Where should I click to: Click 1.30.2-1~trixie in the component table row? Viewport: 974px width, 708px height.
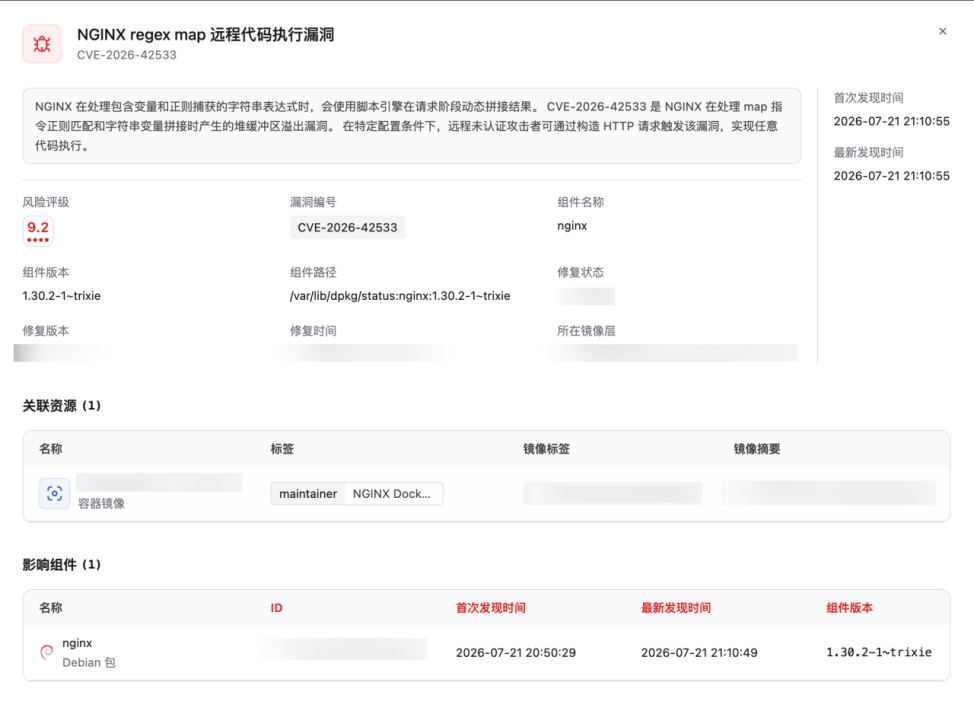click(879, 652)
